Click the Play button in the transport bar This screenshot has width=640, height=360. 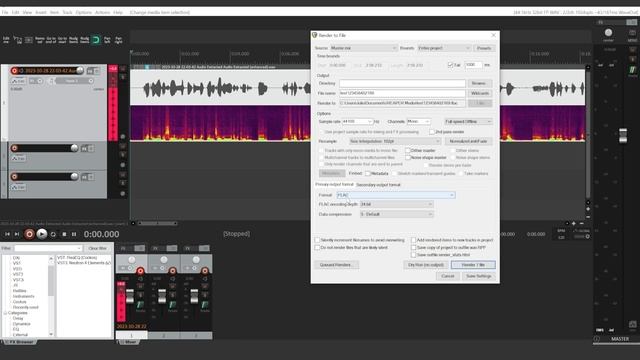[42, 234]
